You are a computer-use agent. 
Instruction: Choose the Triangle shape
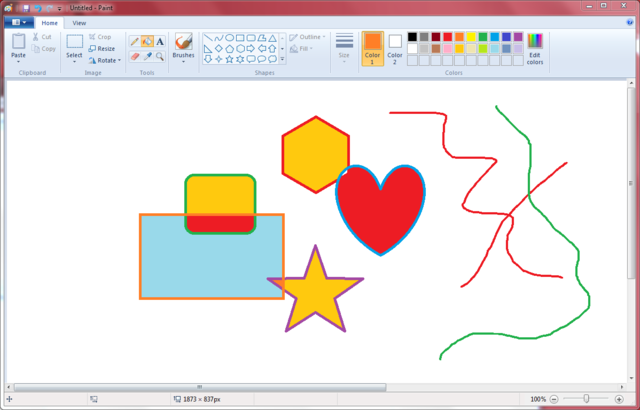pyautogui.click(x=272, y=38)
